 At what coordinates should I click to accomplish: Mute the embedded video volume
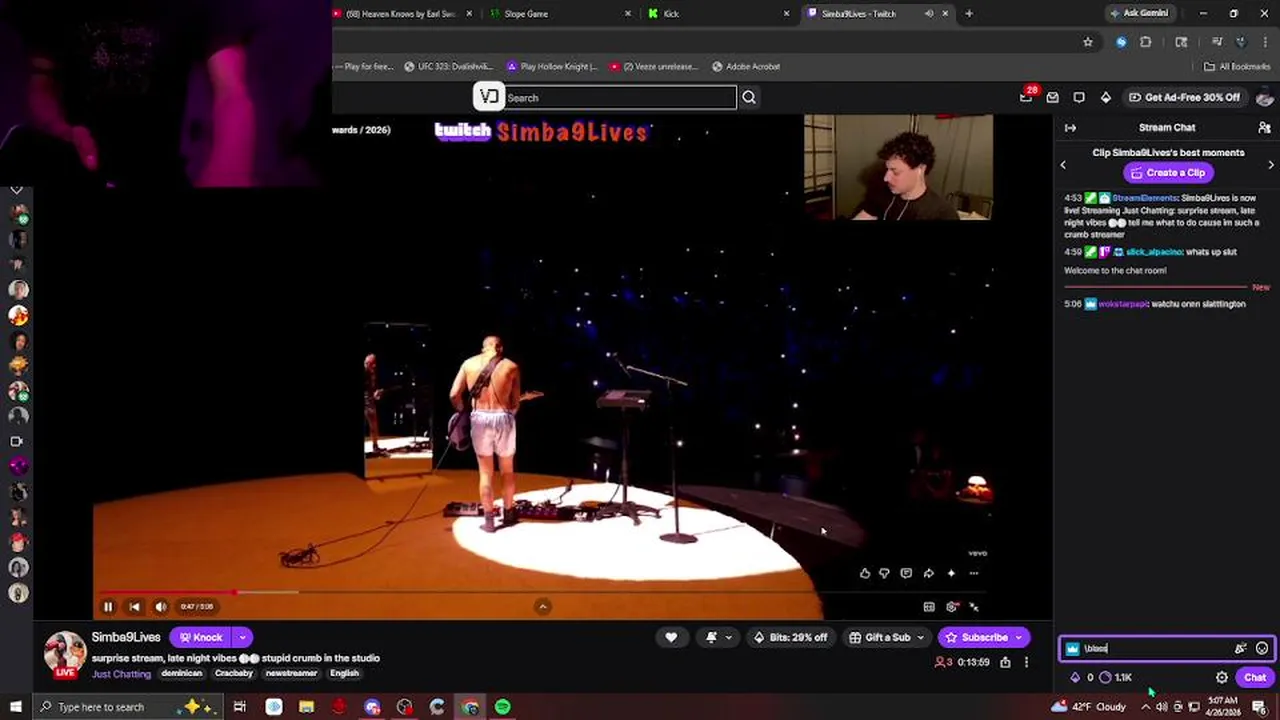tap(161, 606)
